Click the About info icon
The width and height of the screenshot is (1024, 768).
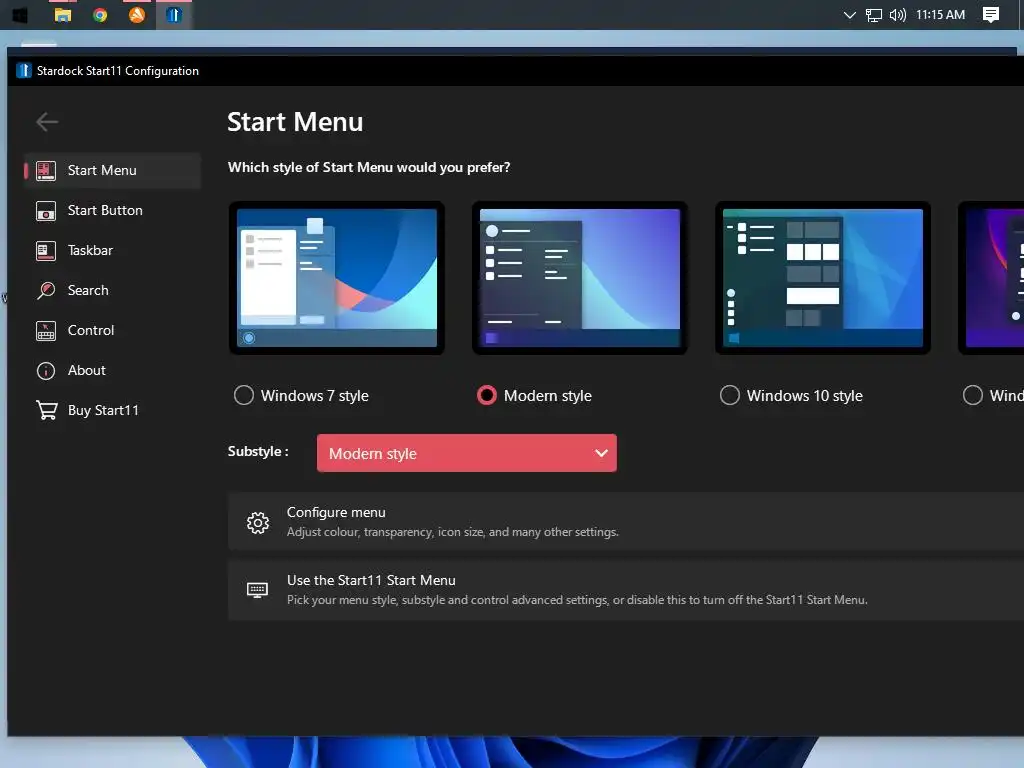[46, 371]
